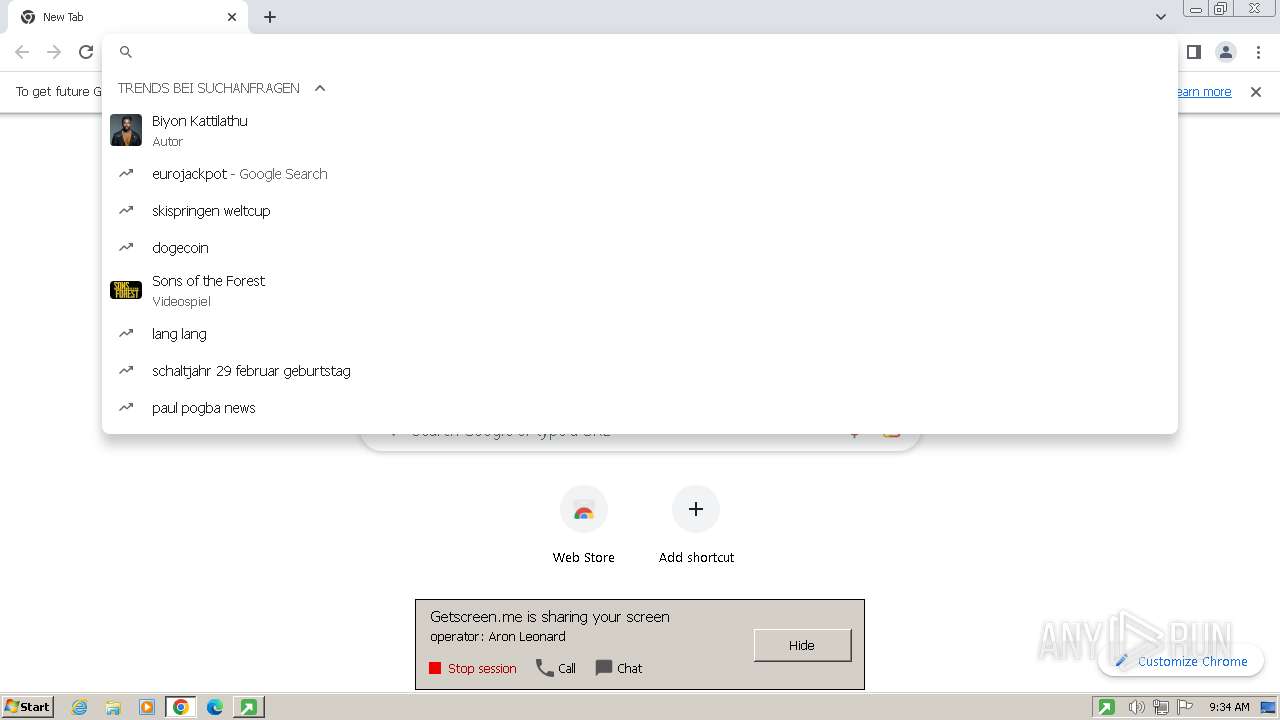Click trending arrow icon beside dogecoin
The image size is (1280, 720).
126,247
